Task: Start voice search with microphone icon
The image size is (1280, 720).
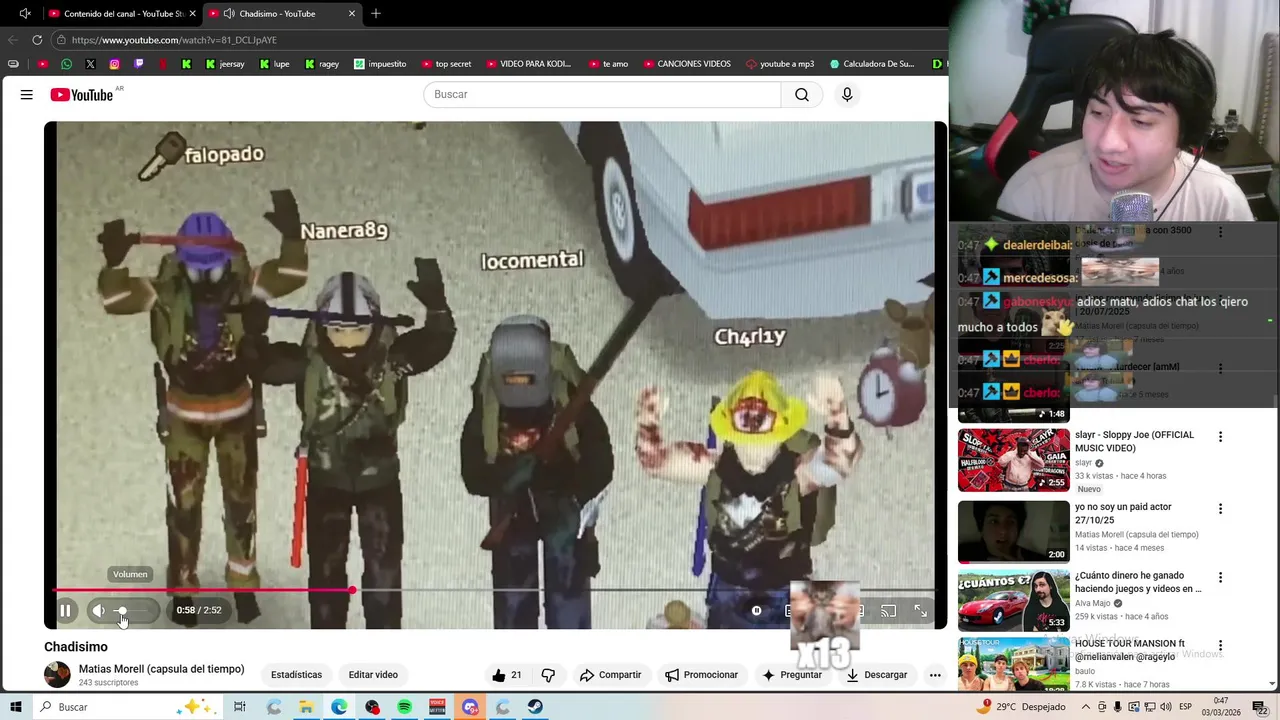Action: 847,94
